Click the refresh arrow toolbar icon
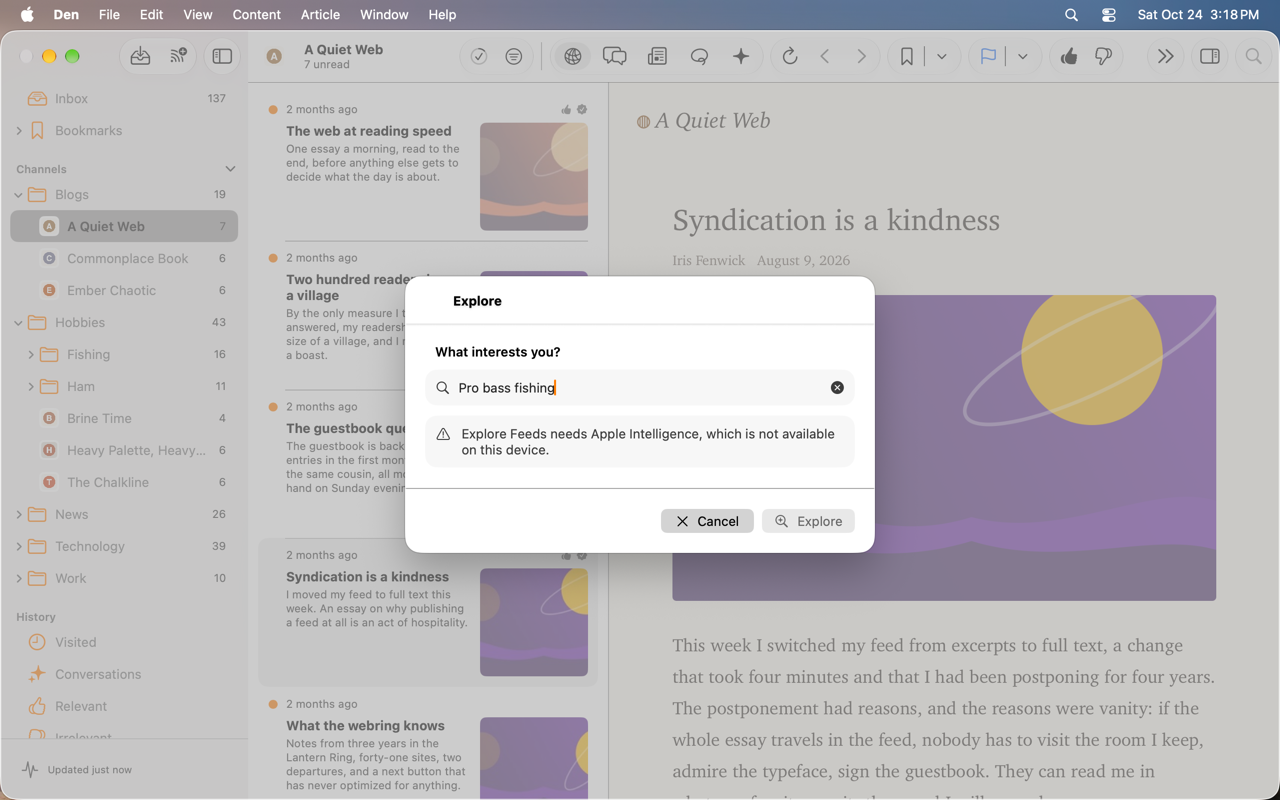This screenshot has height=800, width=1280. pyautogui.click(x=790, y=57)
